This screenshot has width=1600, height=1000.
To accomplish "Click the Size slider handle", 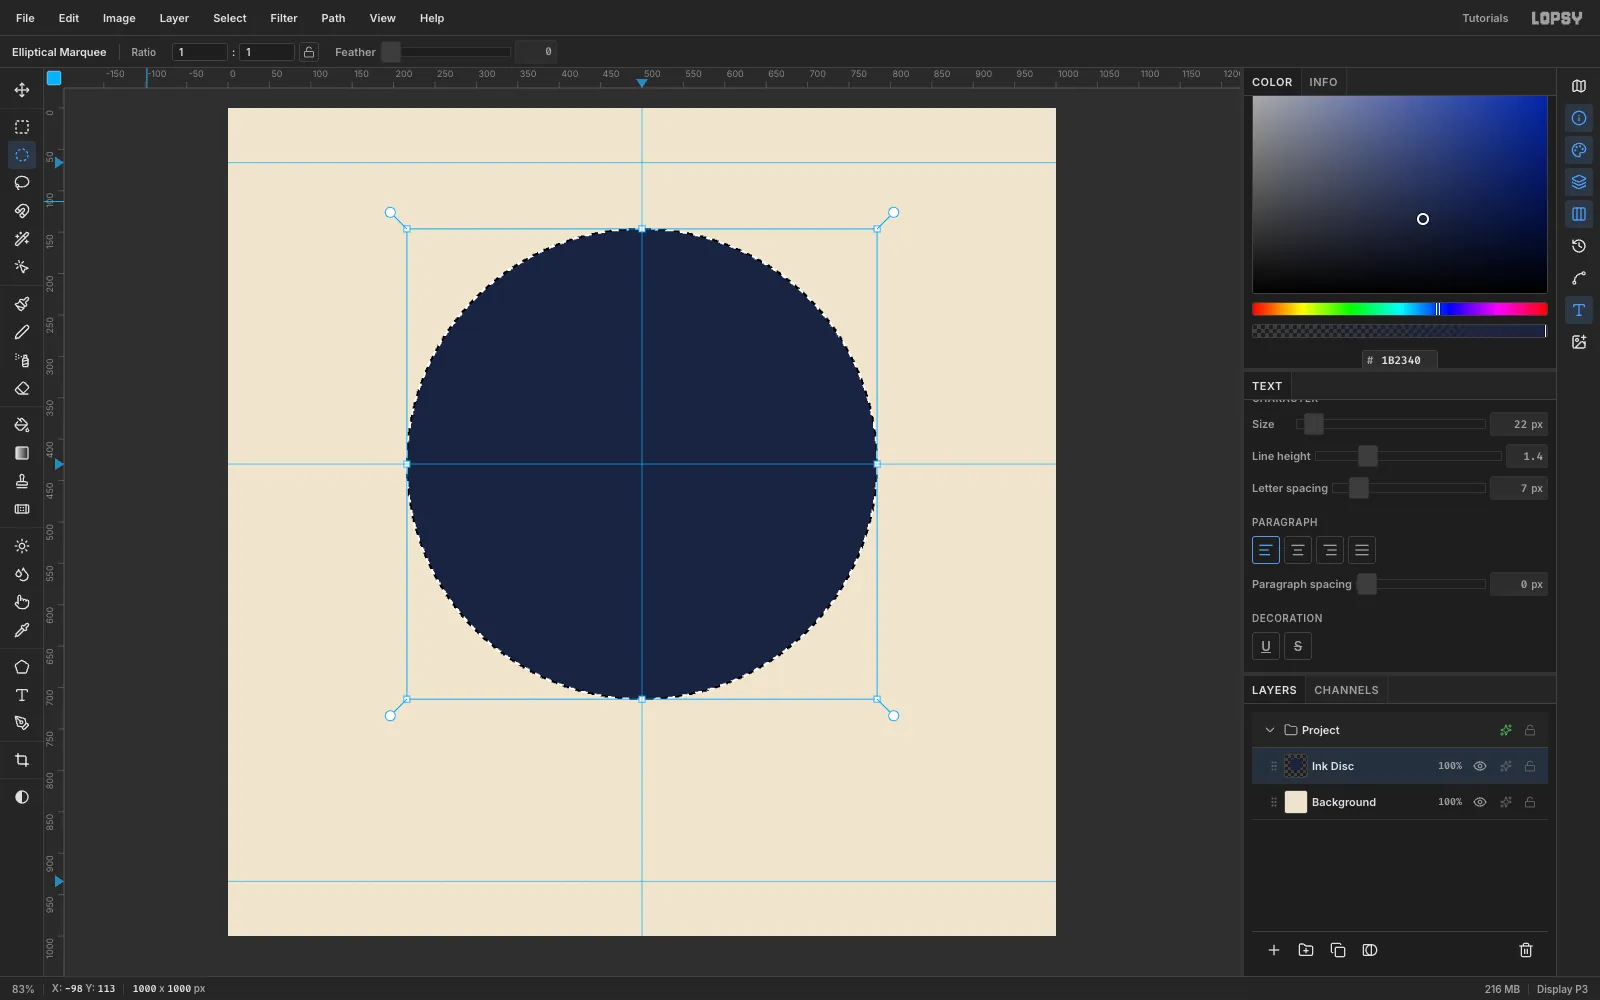I will coord(1314,424).
